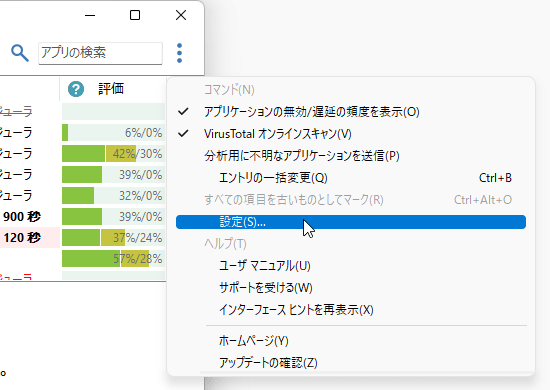The height and width of the screenshot is (390, 550).
Task: Click the 37%/24% rating bar
Action: (113, 238)
